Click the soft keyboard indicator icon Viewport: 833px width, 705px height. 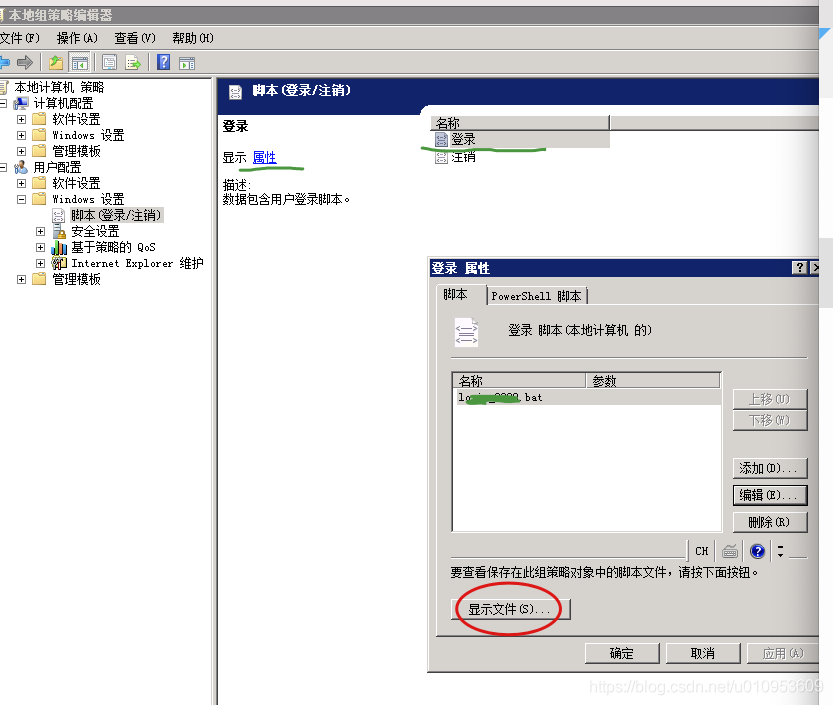(730, 551)
